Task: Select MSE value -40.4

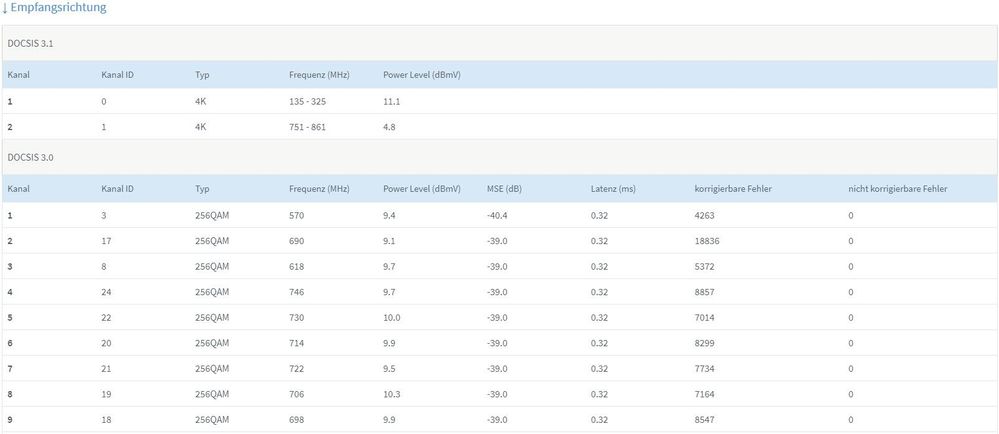Action: pyautogui.click(x=497, y=215)
